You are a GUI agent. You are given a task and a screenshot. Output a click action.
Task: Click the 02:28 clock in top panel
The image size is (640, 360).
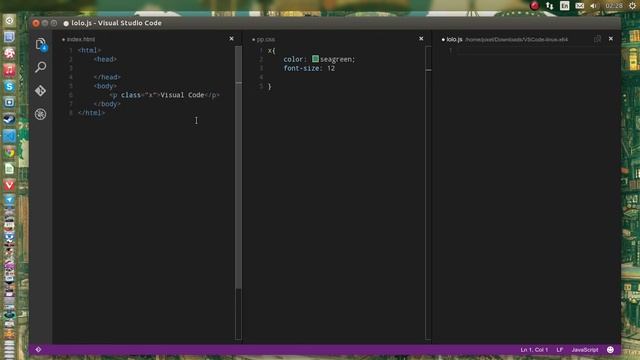point(614,6)
